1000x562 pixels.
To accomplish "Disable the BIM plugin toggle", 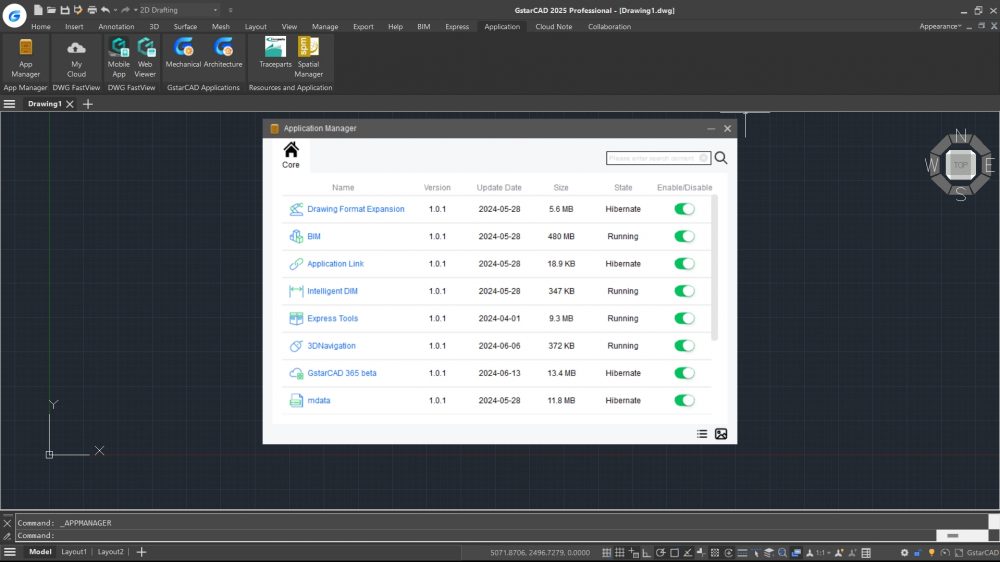I will coord(684,237).
